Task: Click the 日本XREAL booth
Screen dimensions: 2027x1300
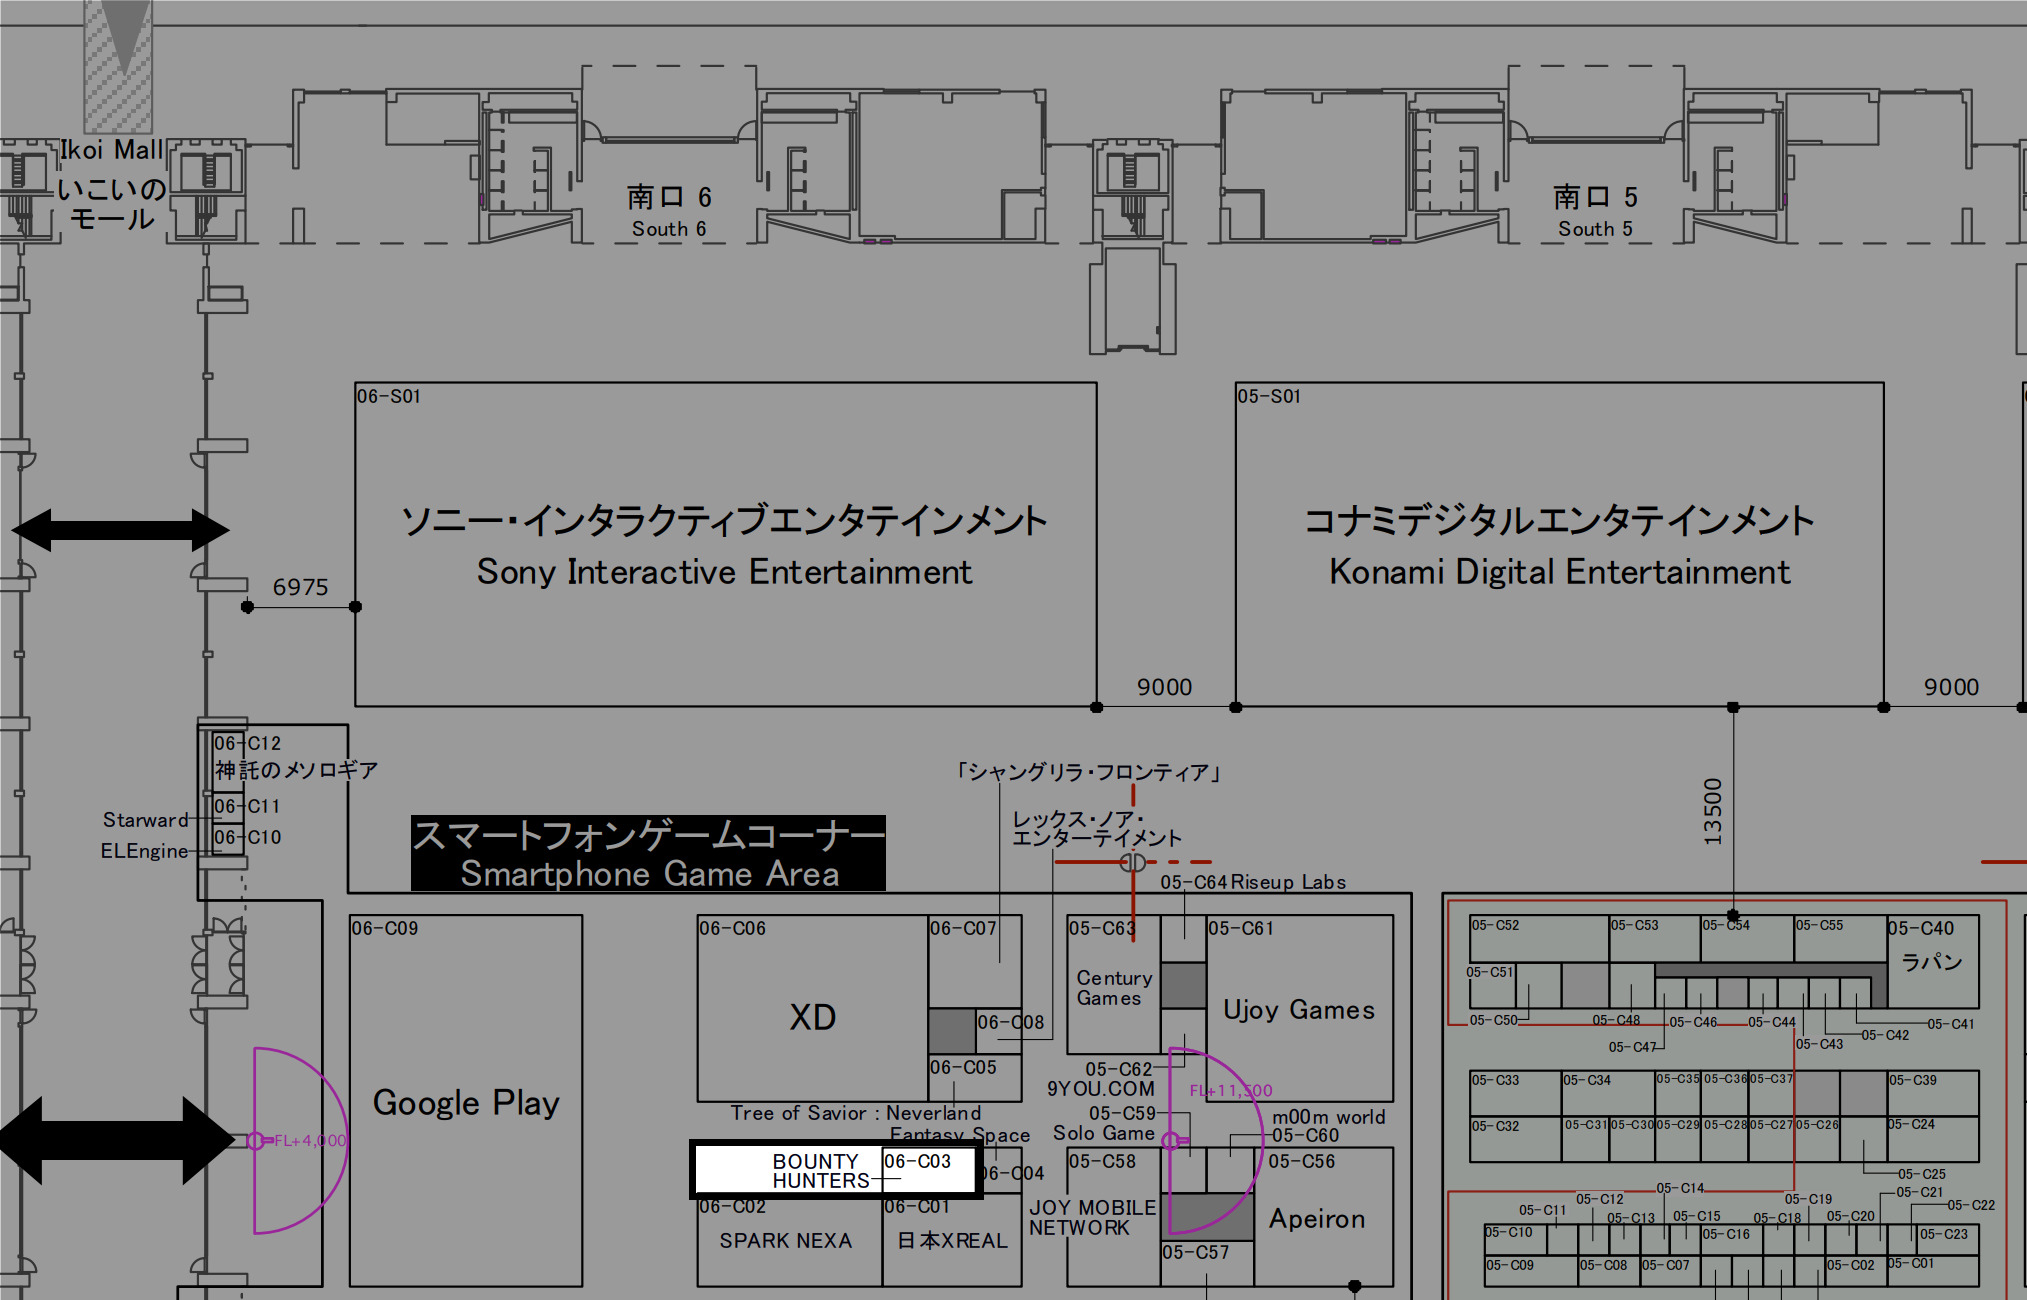Action: [952, 1242]
